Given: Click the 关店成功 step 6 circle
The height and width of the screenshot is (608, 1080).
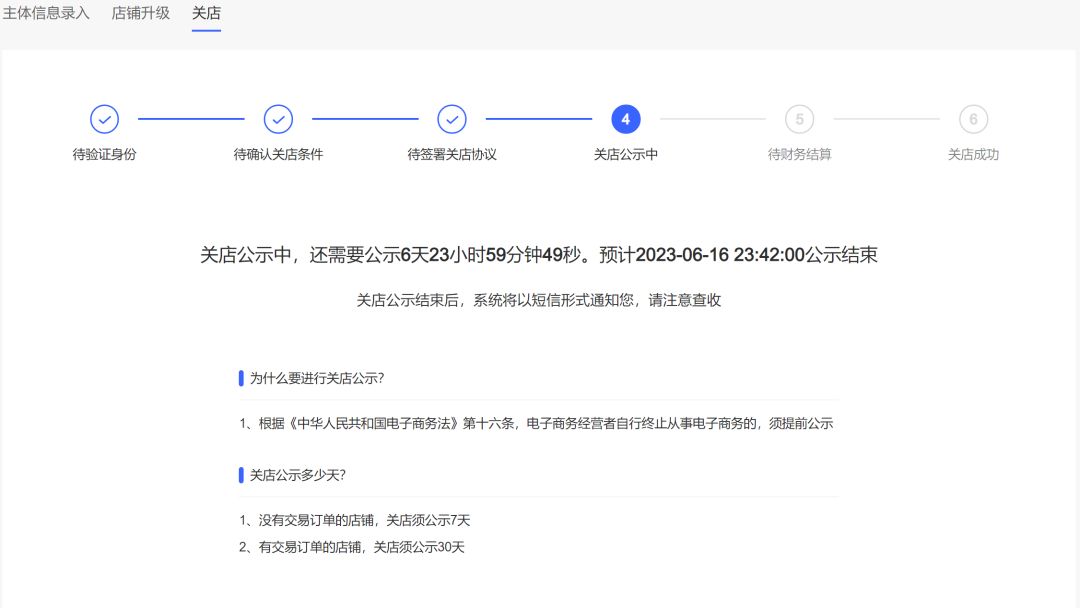Looking at the screenshot, I should pos(972,118).
